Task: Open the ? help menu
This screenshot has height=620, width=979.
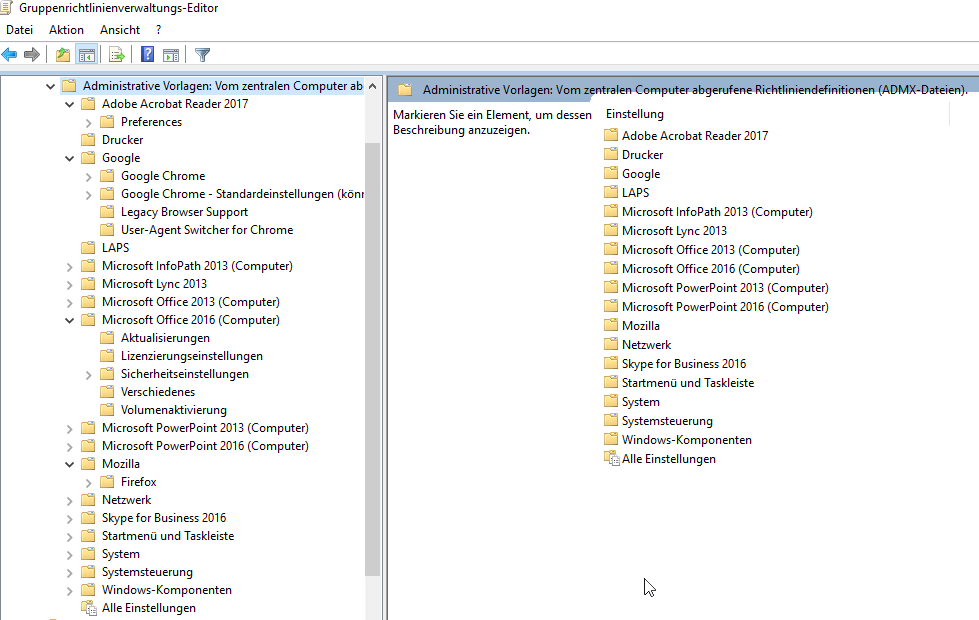Action: 159,30
